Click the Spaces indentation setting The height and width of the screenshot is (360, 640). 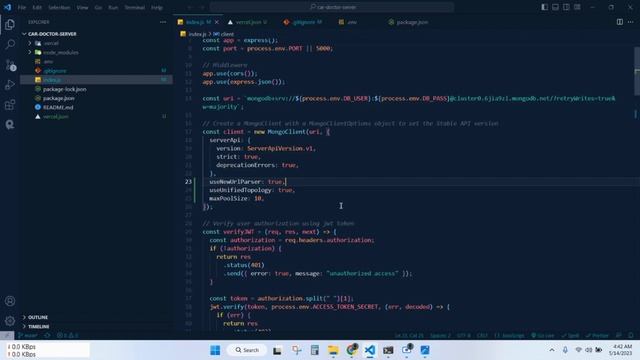440,336
